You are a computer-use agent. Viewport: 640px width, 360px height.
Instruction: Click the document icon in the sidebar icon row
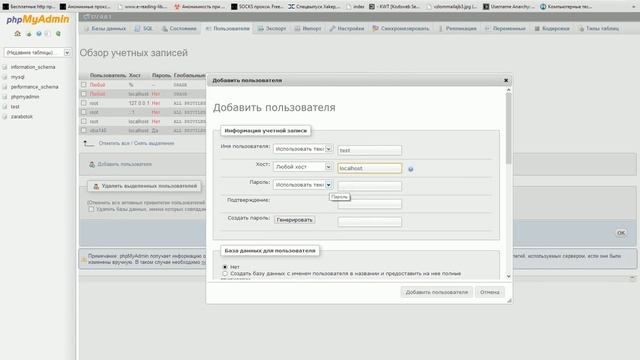pyautogui.click(x=47, y=34)
